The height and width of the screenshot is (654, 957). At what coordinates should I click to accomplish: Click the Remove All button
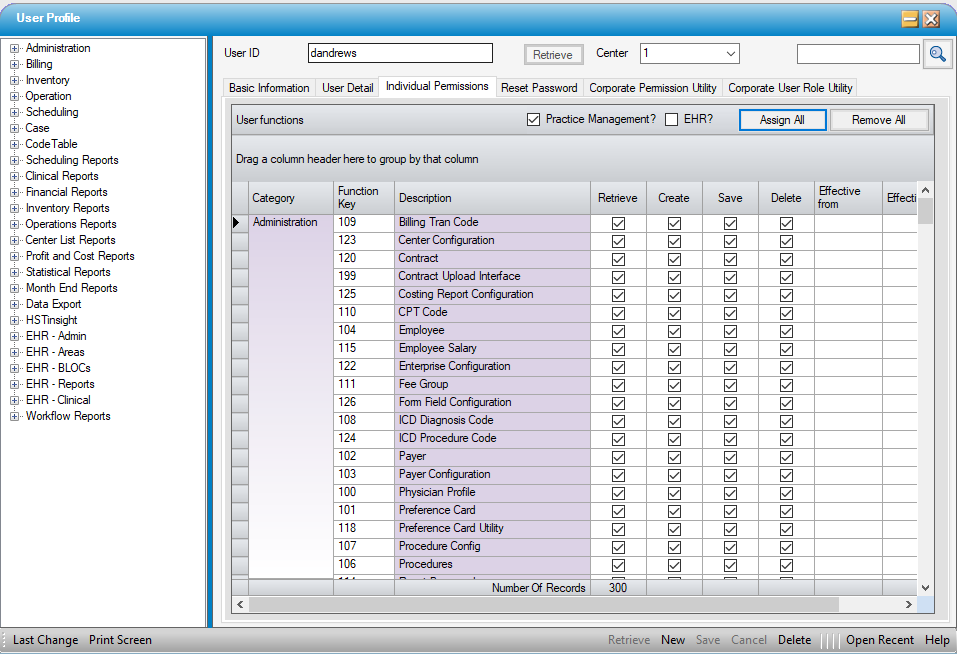pos(878,120)
